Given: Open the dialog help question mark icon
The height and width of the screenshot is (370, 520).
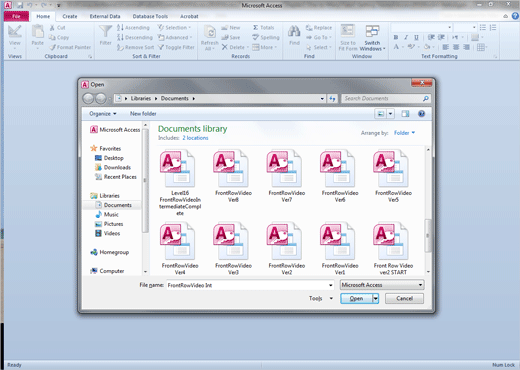Looking at the screenshot, I should [421, 114].
